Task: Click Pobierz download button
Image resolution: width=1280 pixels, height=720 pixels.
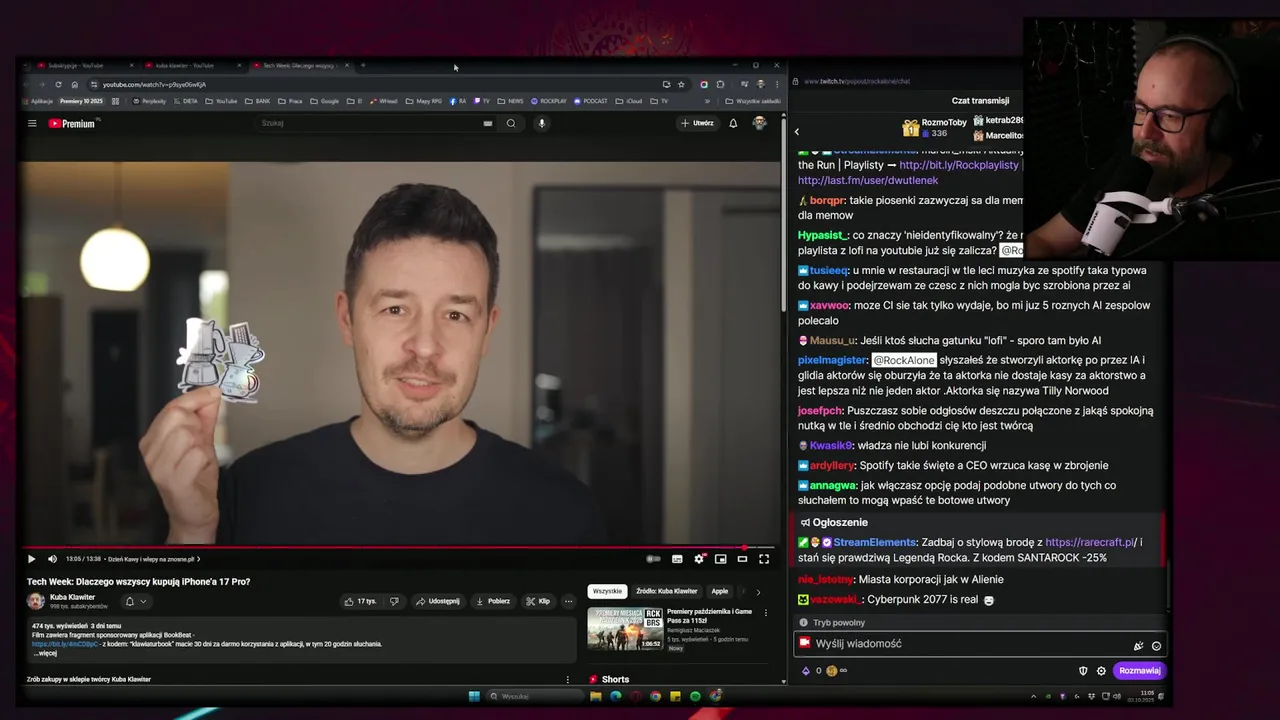Action: coord(493,601)
